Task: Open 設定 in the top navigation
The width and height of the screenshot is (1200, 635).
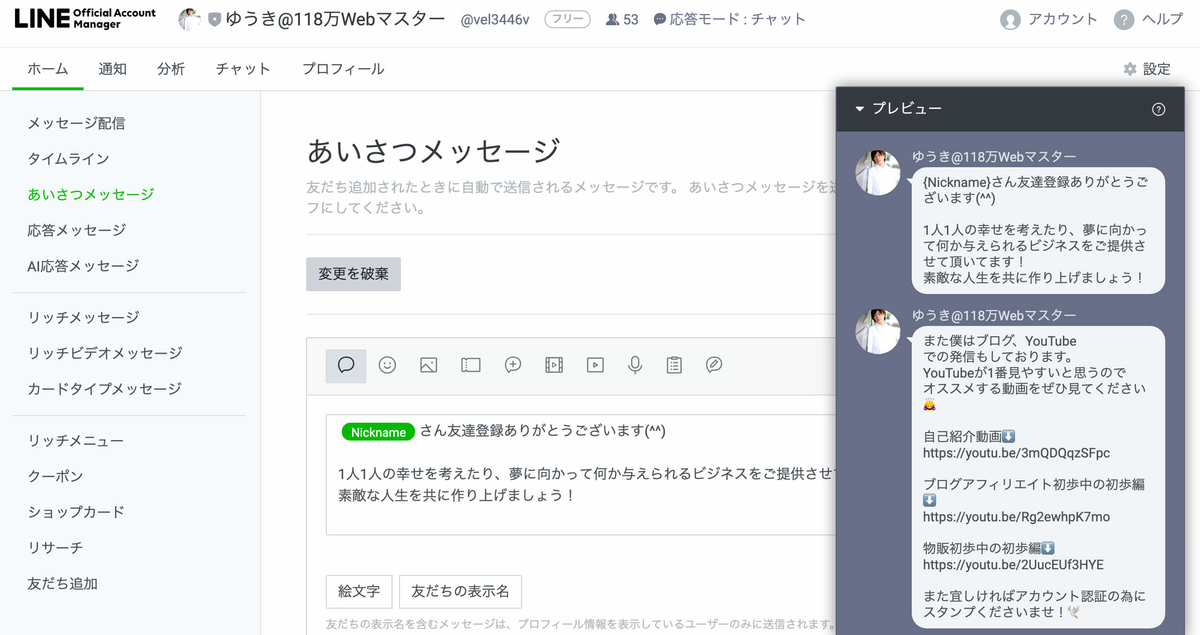Action: (x=1157, y=69)
